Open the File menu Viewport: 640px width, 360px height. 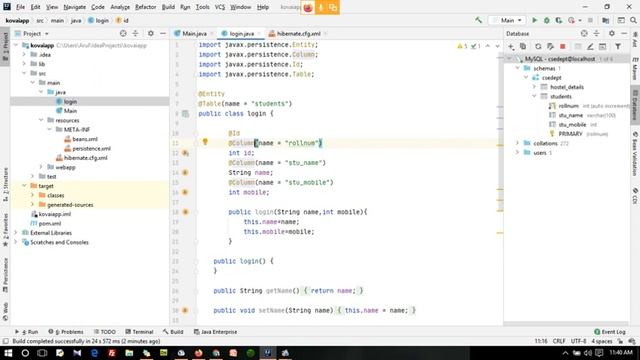tap(20, 7)
